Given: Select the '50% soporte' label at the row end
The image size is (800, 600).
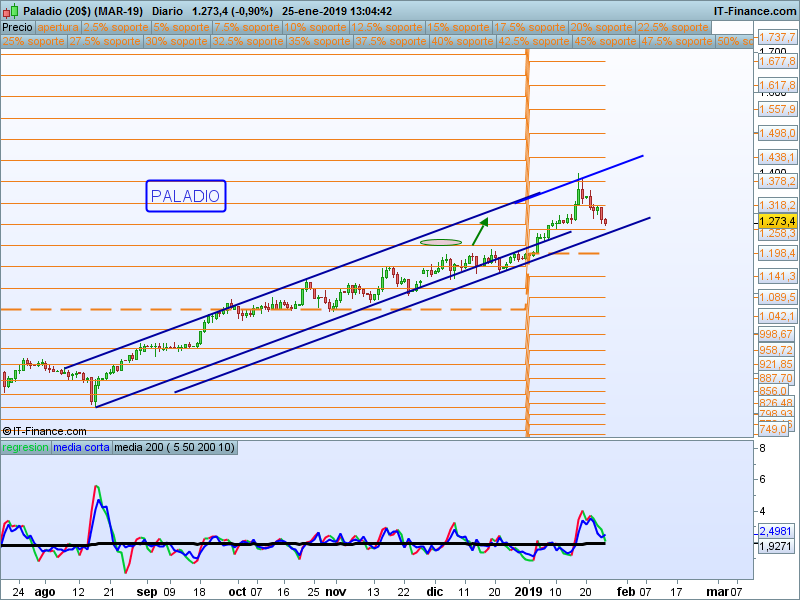Looking at the screenshot, I should 733,42.
